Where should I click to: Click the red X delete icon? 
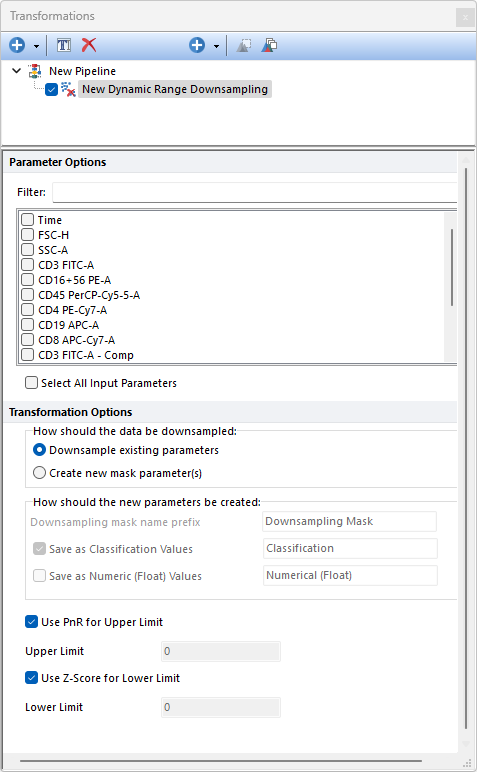click(89, 45)
